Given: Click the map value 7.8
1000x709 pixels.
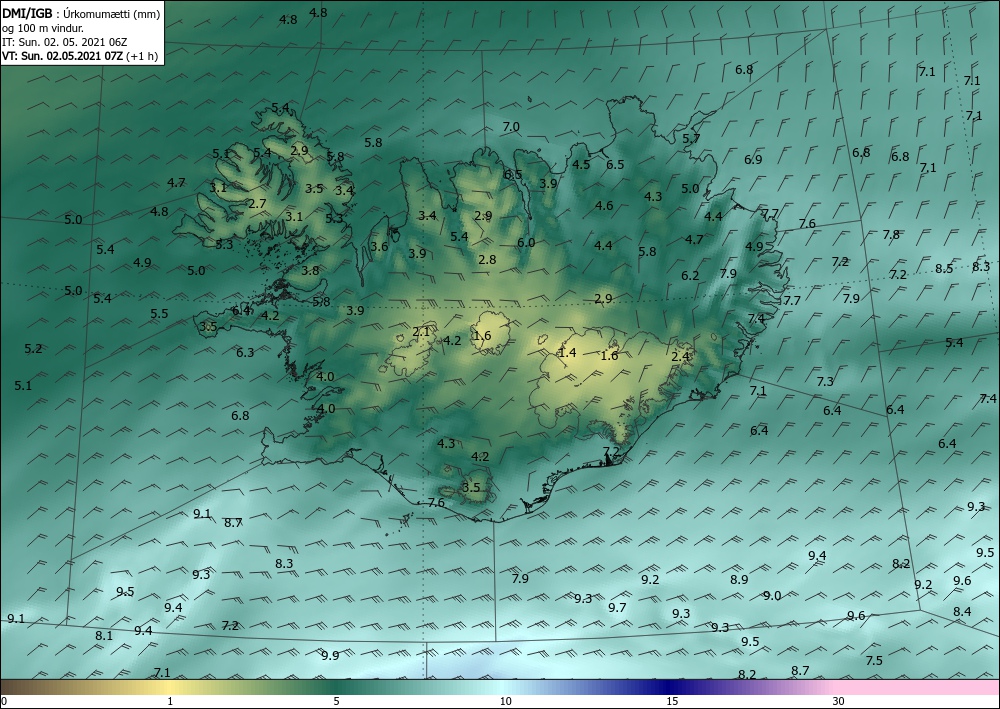Looking at the screenshot, I should [x=891, y=235].
